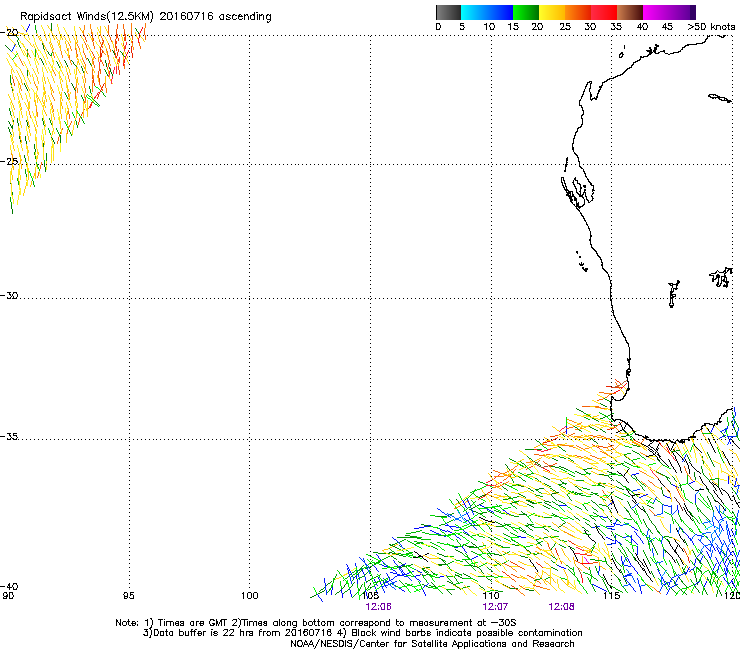
Task: Click the 12:06 pass time label
Action: (x=378, y=607)
